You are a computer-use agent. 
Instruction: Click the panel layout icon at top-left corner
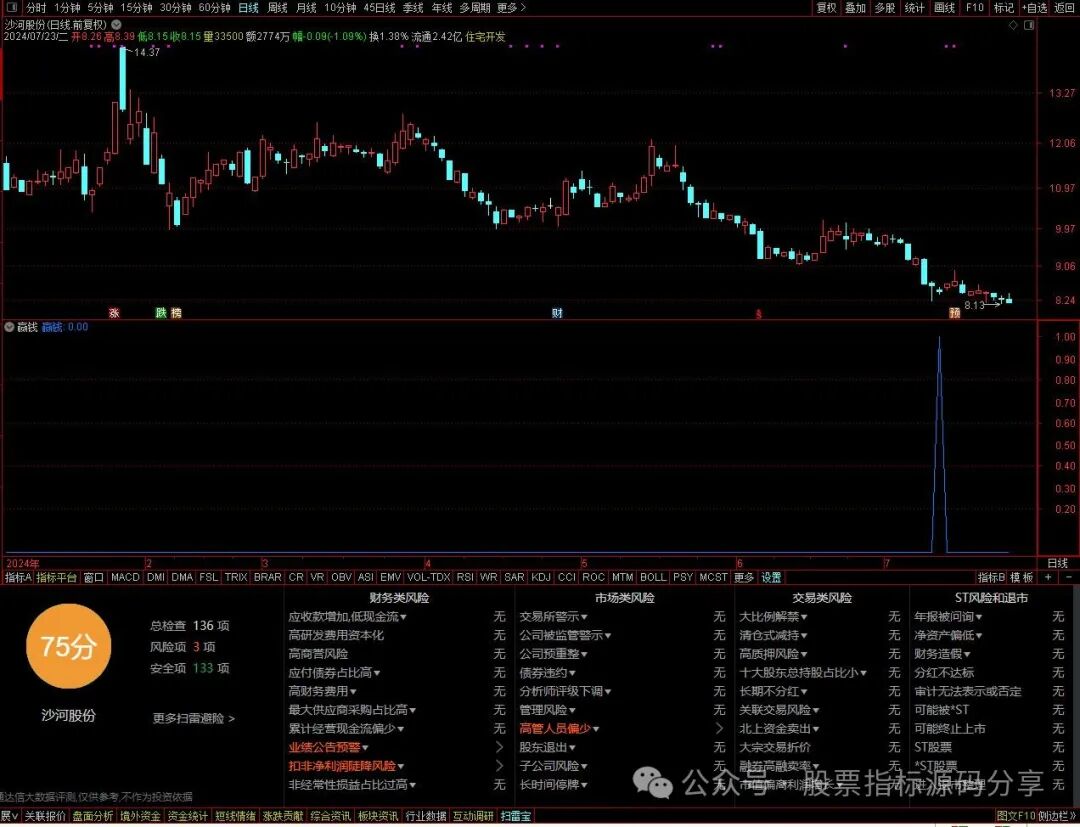[12, 8]
